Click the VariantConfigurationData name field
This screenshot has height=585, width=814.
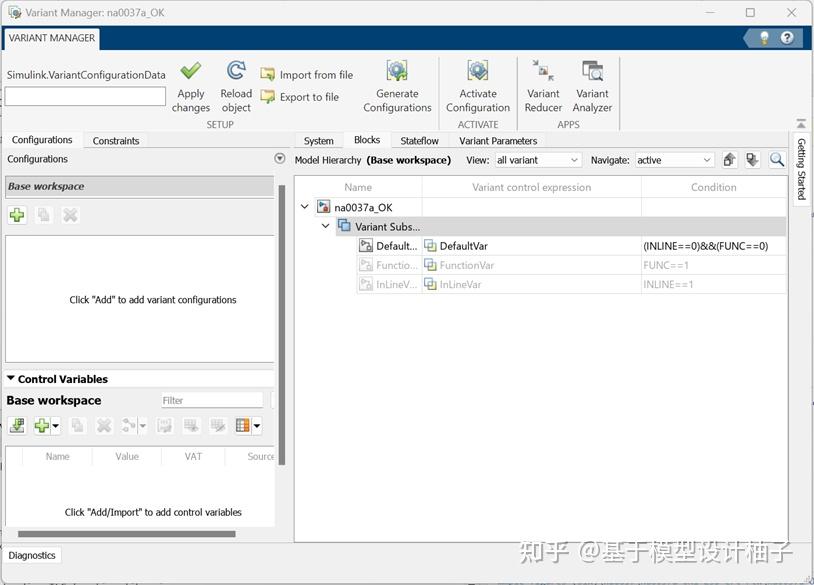coord(85,96)
